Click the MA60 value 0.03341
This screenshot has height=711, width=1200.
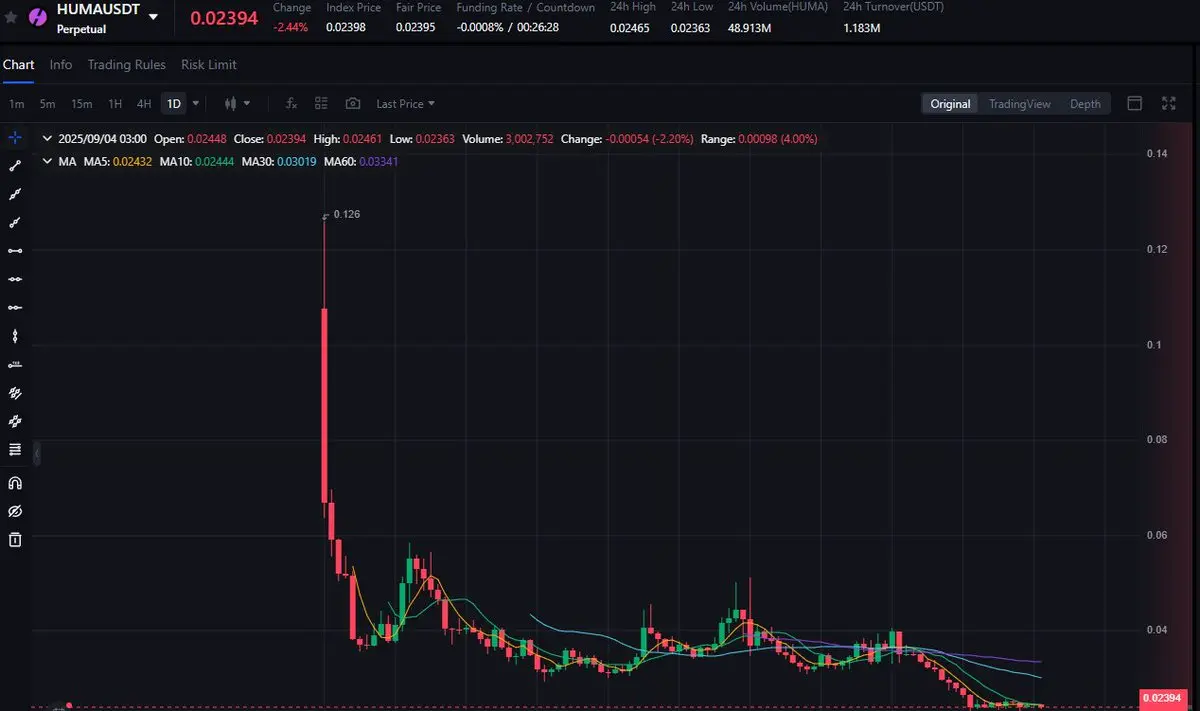pyautogui.click(x=378, y=161)
